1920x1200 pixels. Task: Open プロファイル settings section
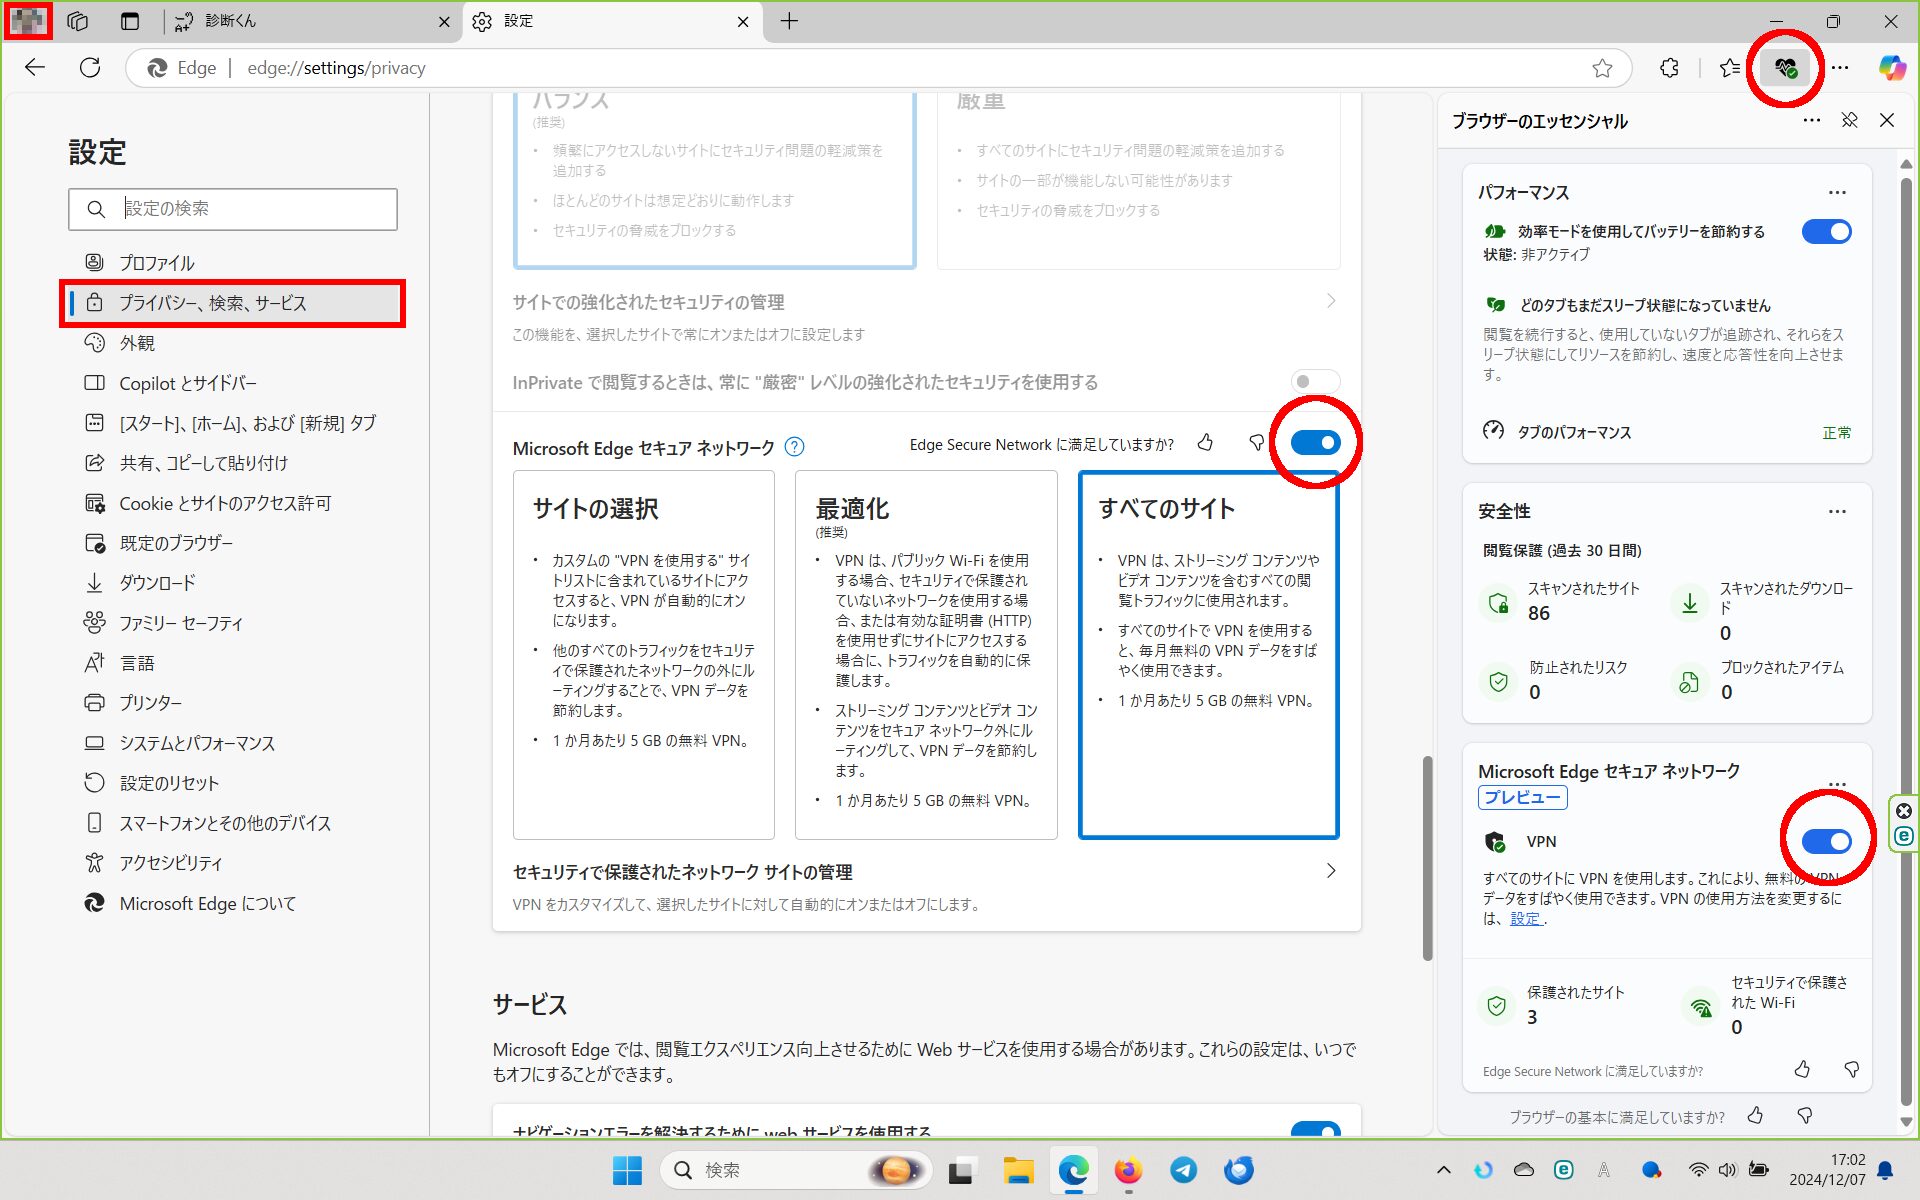[233, 263]
